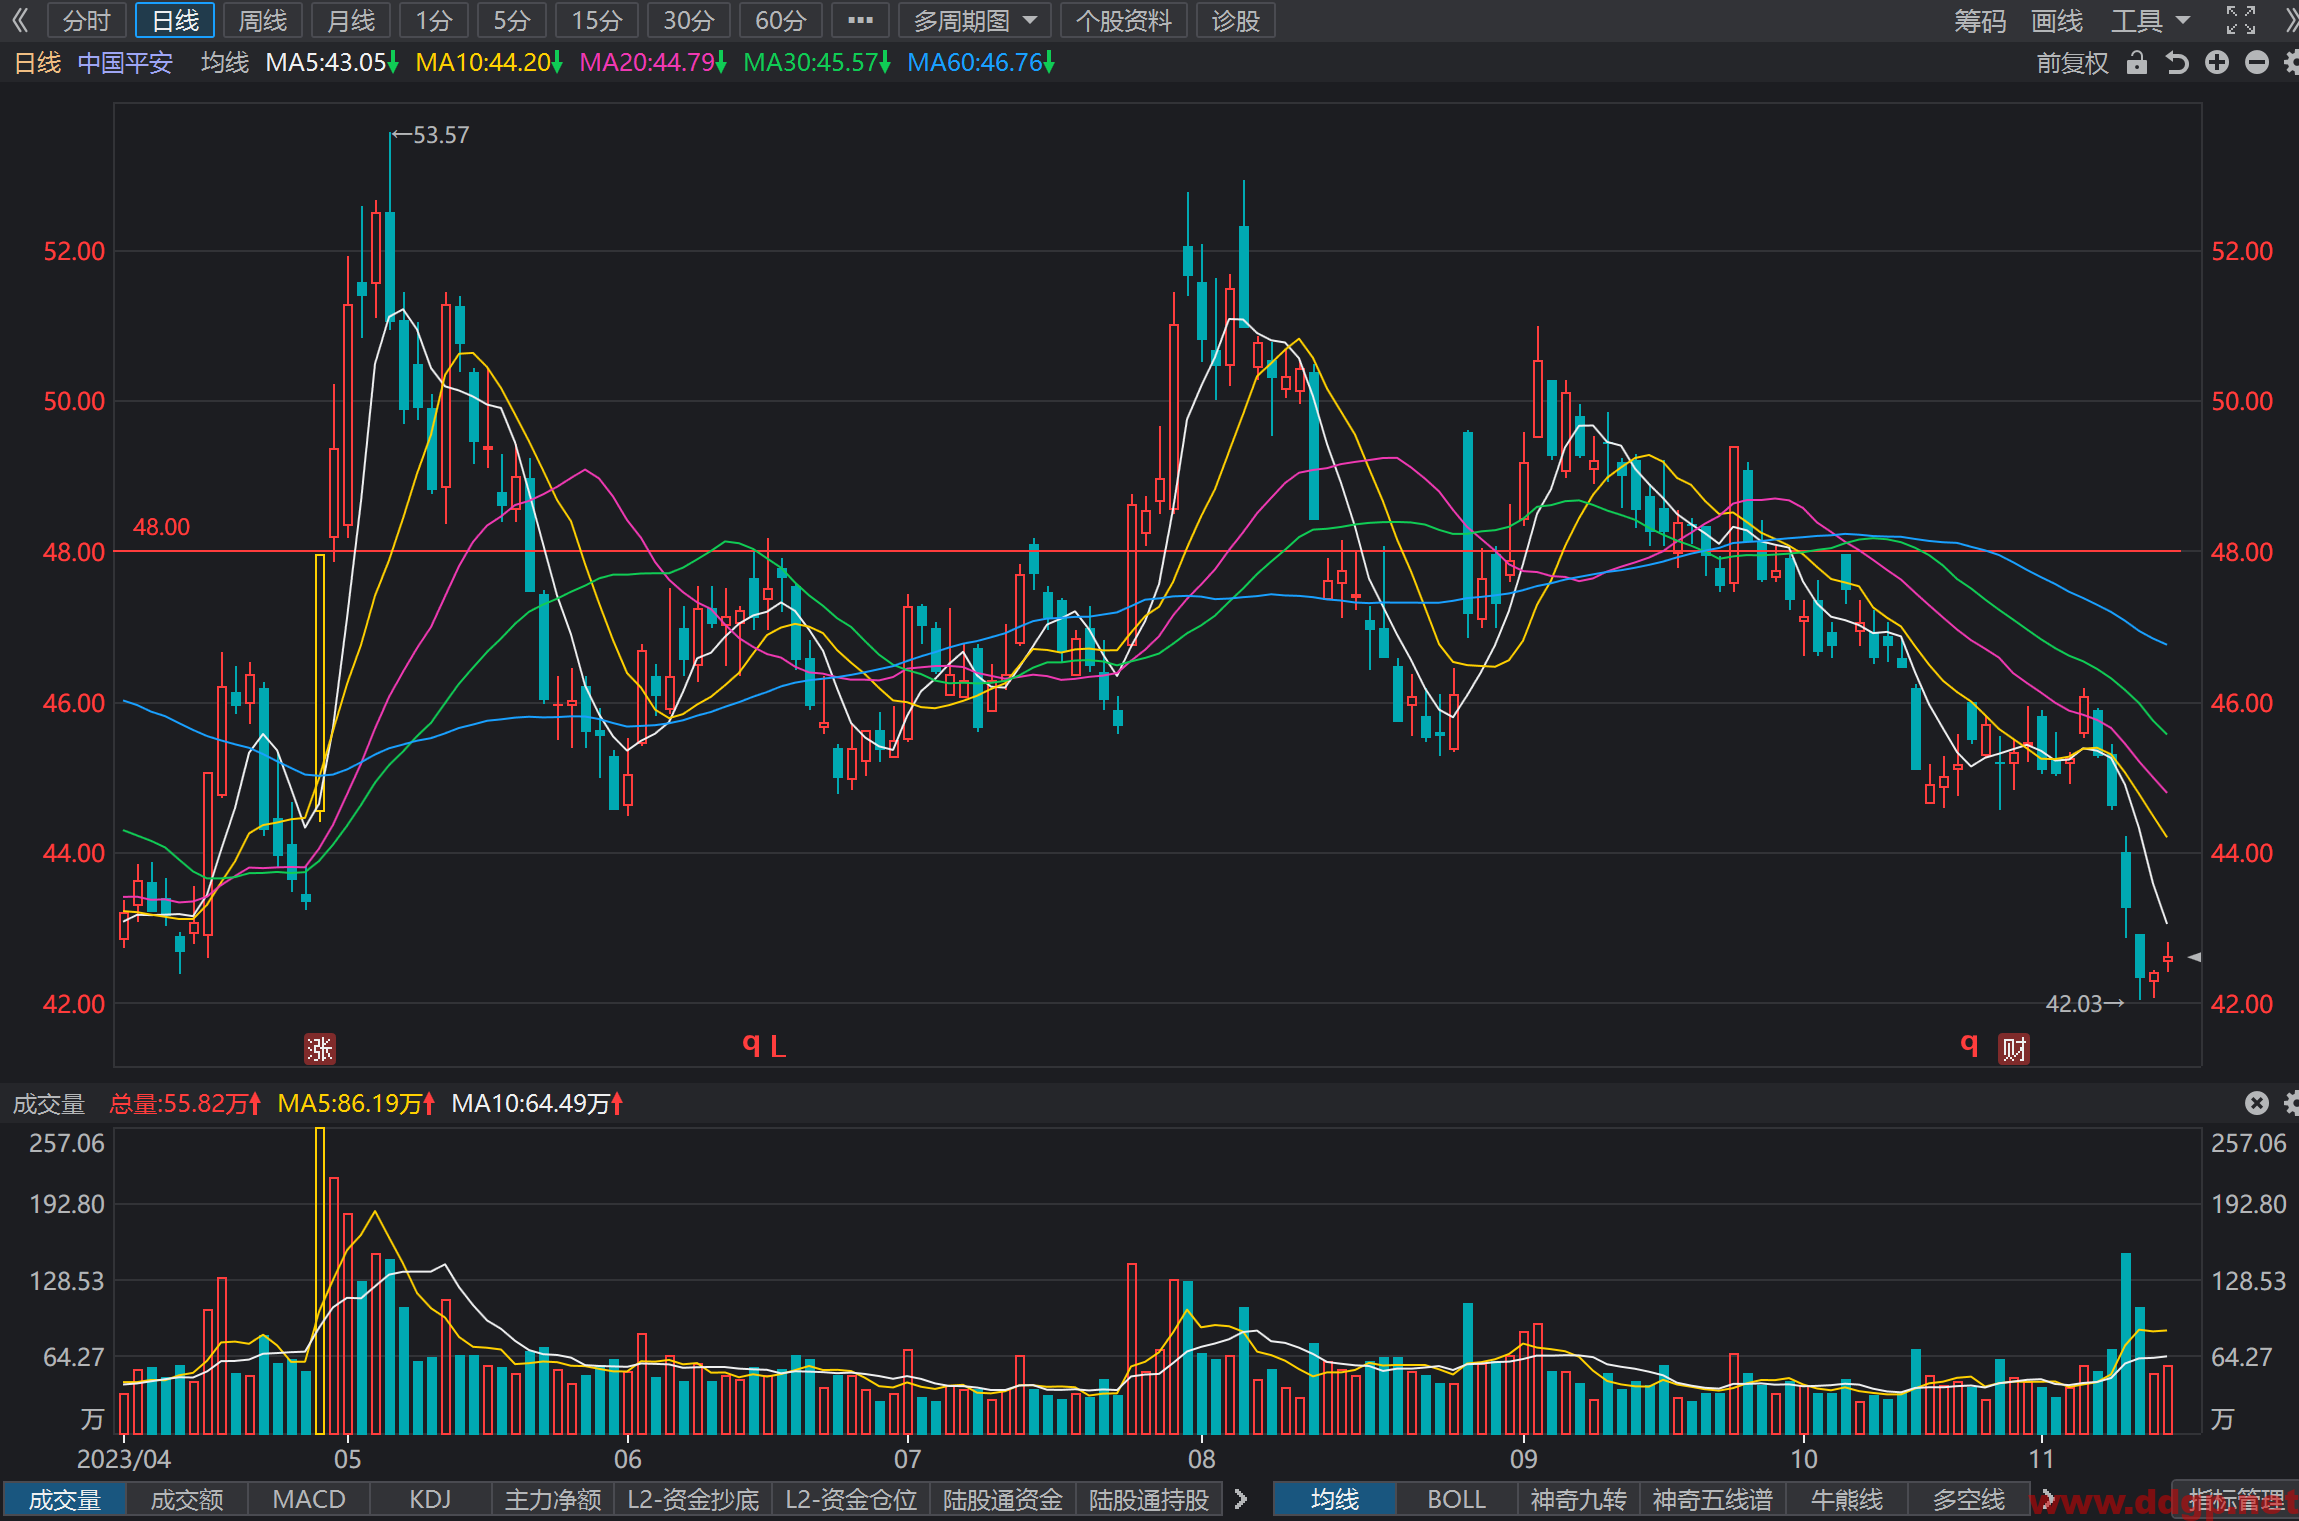Zoom in chart with plus icon
The height and width of the screenshot is (1521, 2299).
pos(2217,63)
